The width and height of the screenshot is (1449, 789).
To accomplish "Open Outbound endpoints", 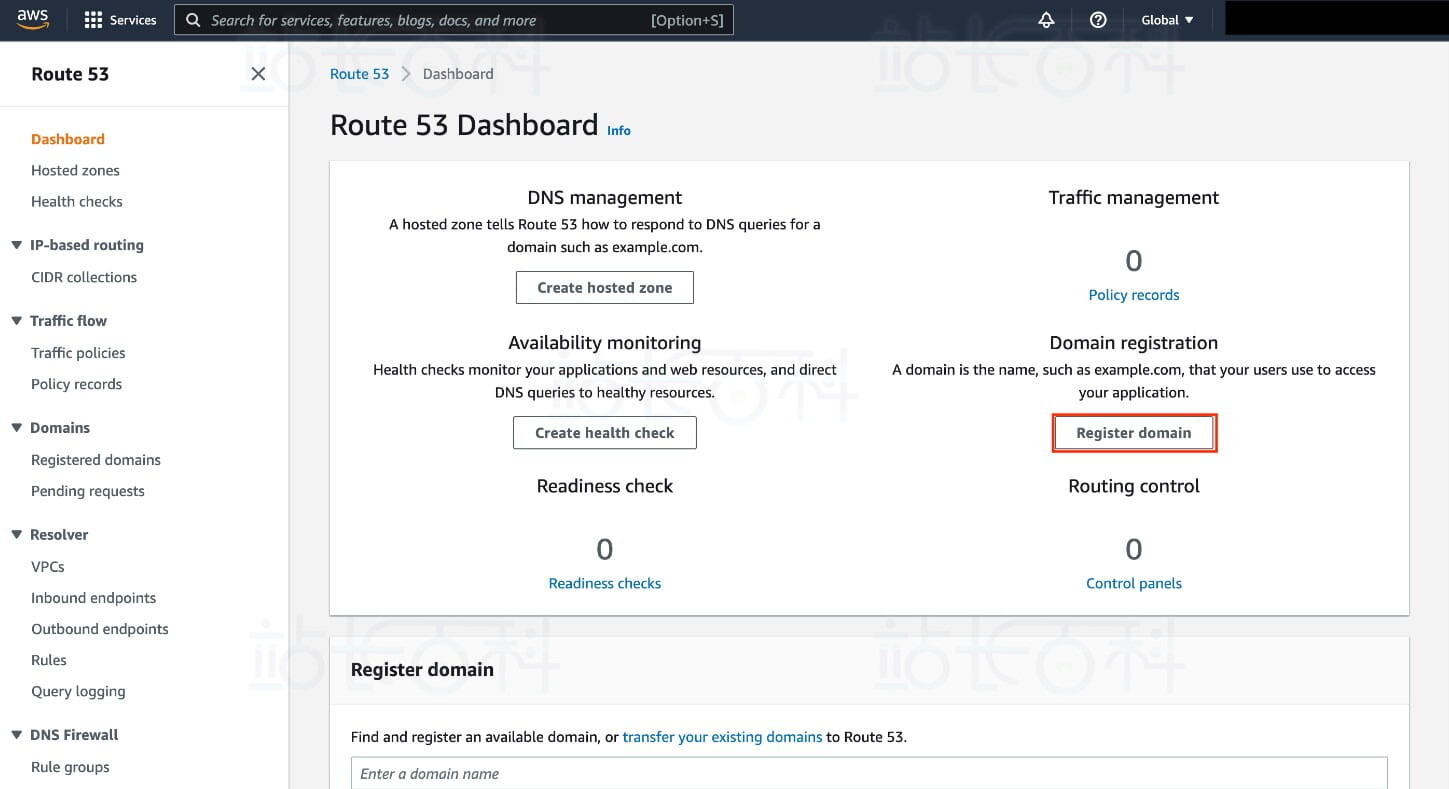I will (100, 629).
